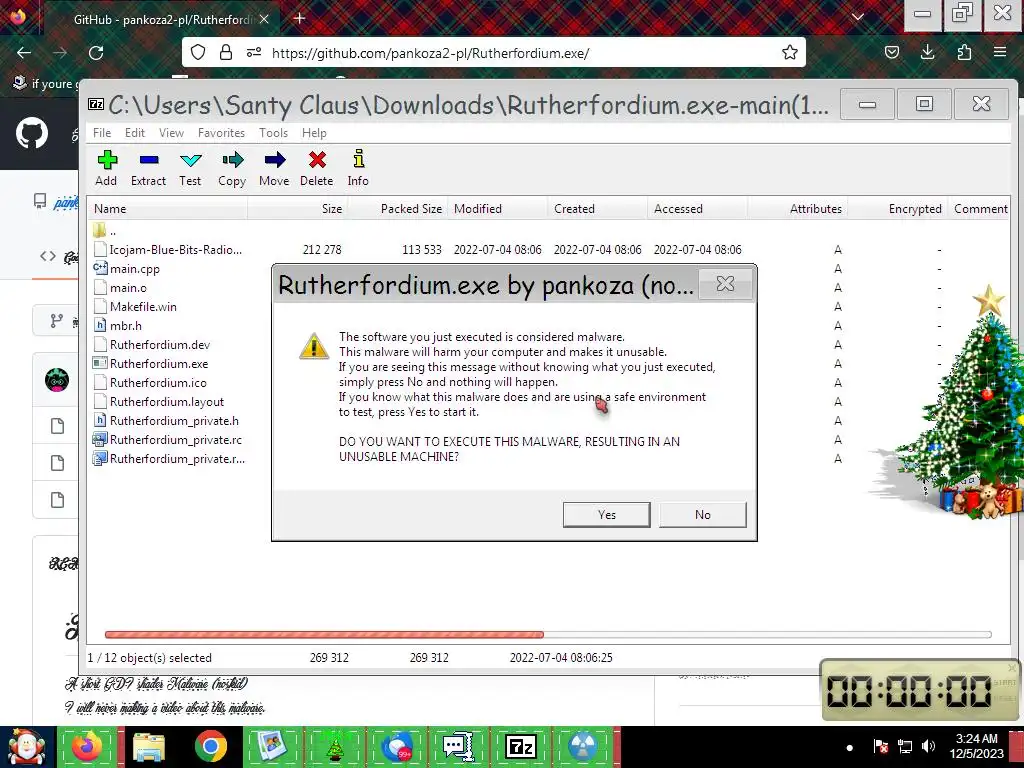The height and width of the screenshot is (768, 1024).
Task: Sort by Modified column header
Action: tap(497, 209)
